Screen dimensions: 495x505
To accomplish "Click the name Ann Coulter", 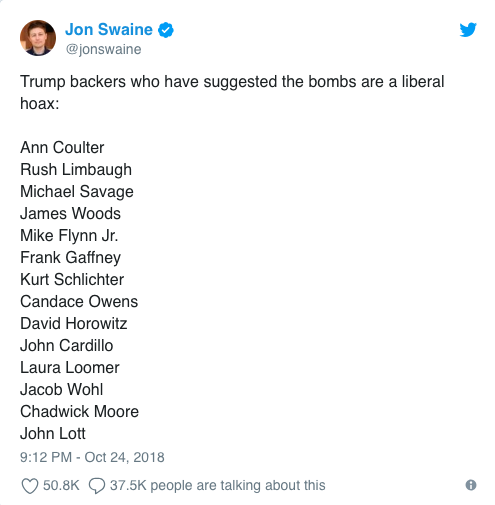I will click(x=62, y=147).
